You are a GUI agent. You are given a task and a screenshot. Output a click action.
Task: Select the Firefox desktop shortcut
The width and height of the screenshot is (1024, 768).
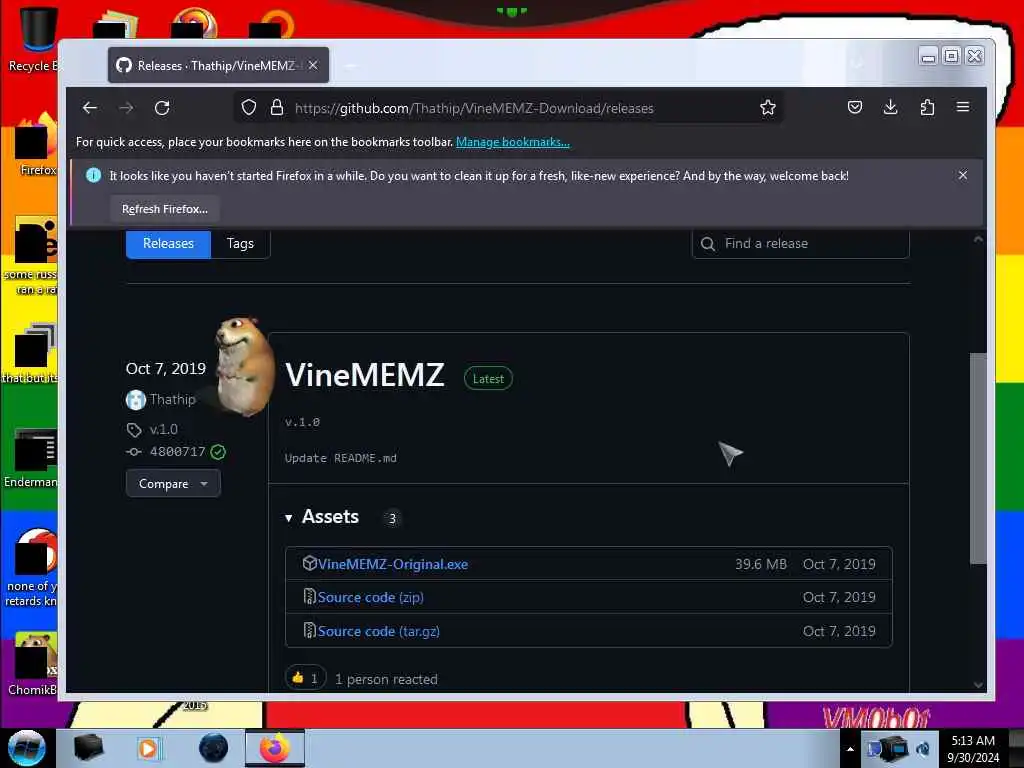pyautogui.click(x=34, y=145)
